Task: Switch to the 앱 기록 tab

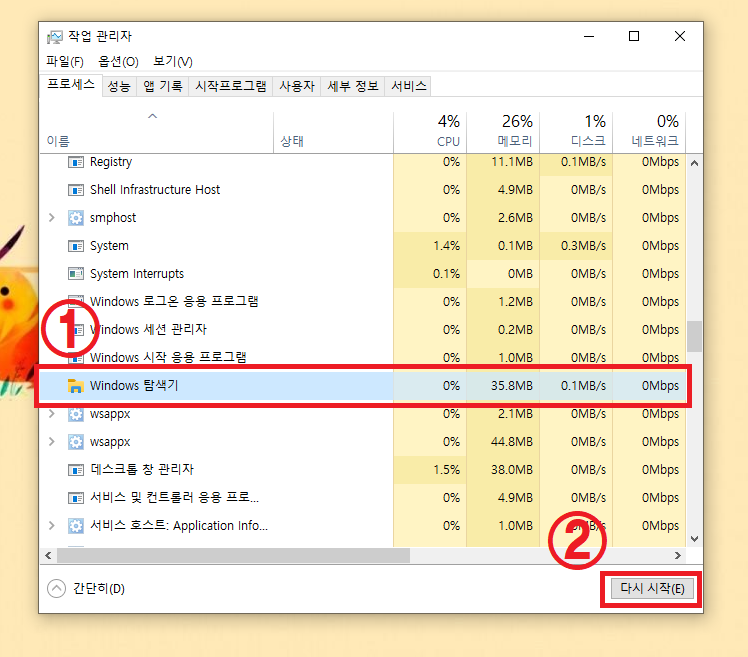Action: pyautogui.click(x=163, y=86)
